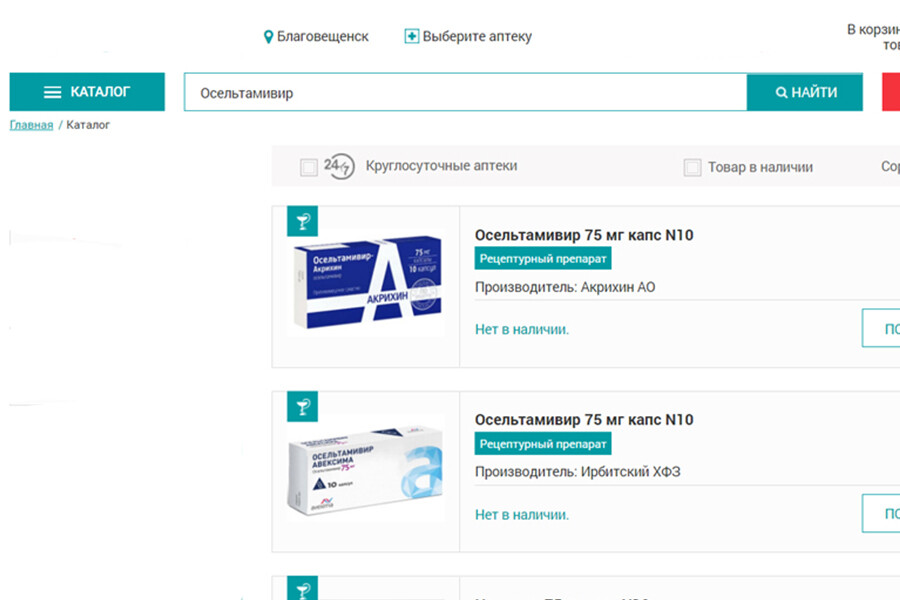The image size is (900, 600).
Task: Click the goblet badge on the third product card
Action: [x=302, y=589]
